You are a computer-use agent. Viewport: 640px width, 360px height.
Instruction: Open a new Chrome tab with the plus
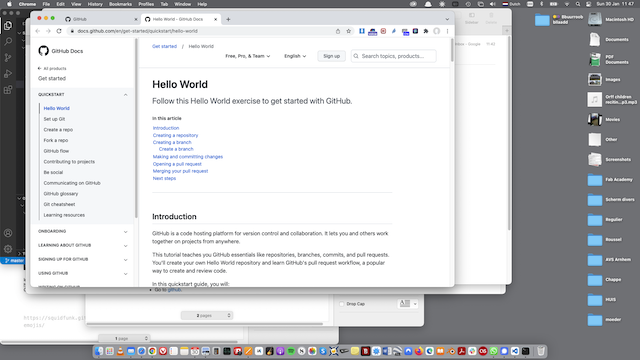228,19
